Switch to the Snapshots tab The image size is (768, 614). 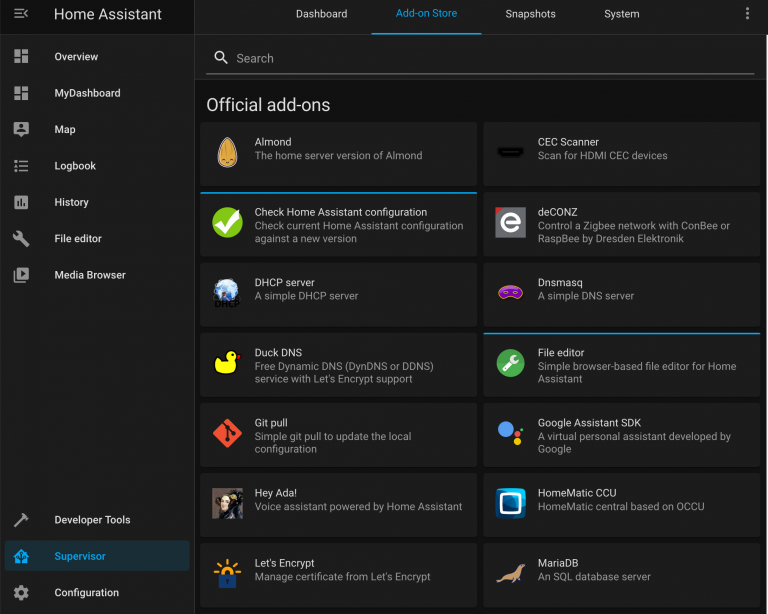pyautogui.click(x=530, y=14)
